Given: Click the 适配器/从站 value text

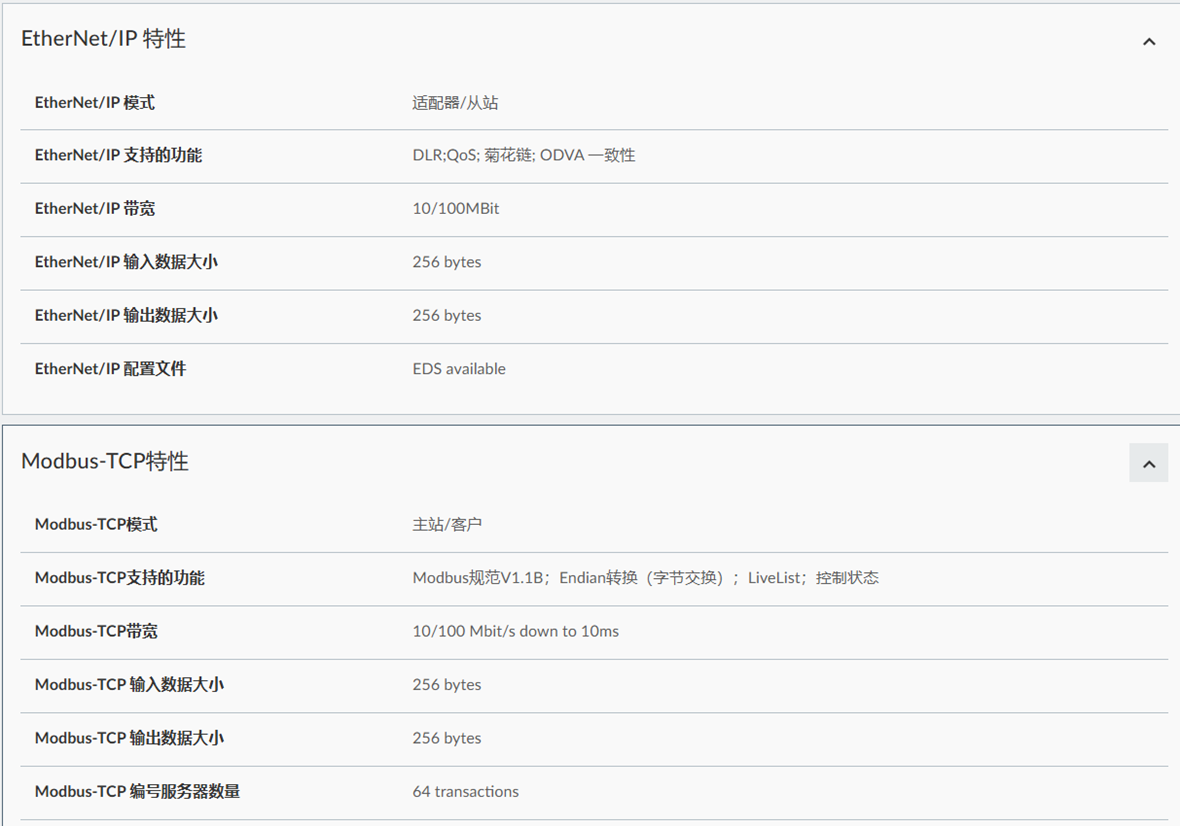Looking at the screenshot, I should (x=455, y=103).
